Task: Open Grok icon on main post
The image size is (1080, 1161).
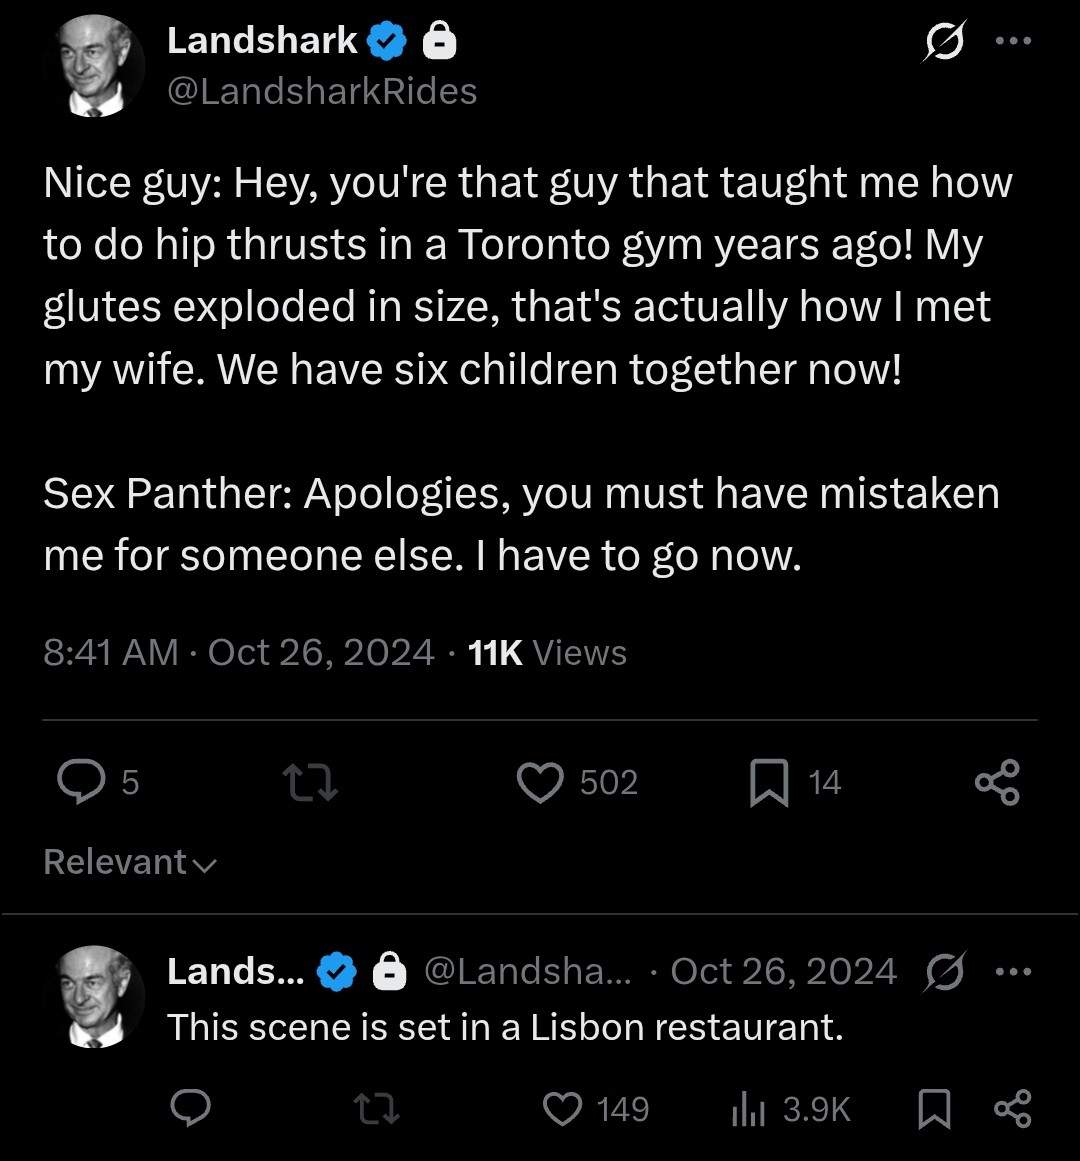Action: 945,41
